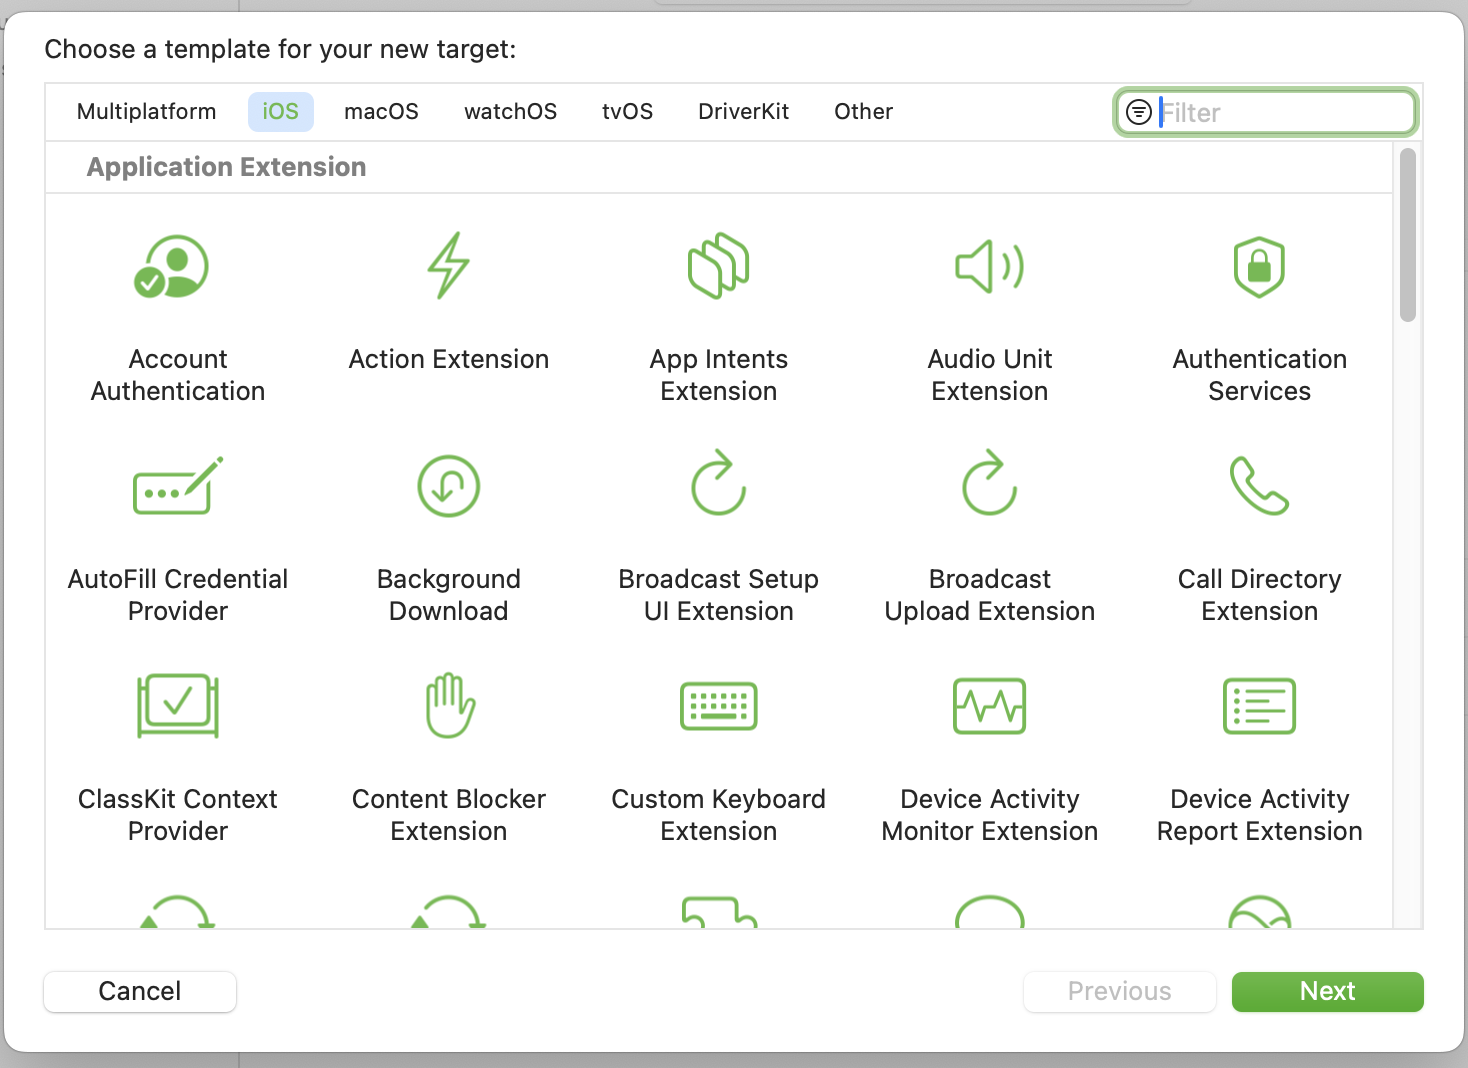Click the Broadcast Setup UI Extension label
Viewport: 1468px width, 1068px height.
(x=719, y=595)
